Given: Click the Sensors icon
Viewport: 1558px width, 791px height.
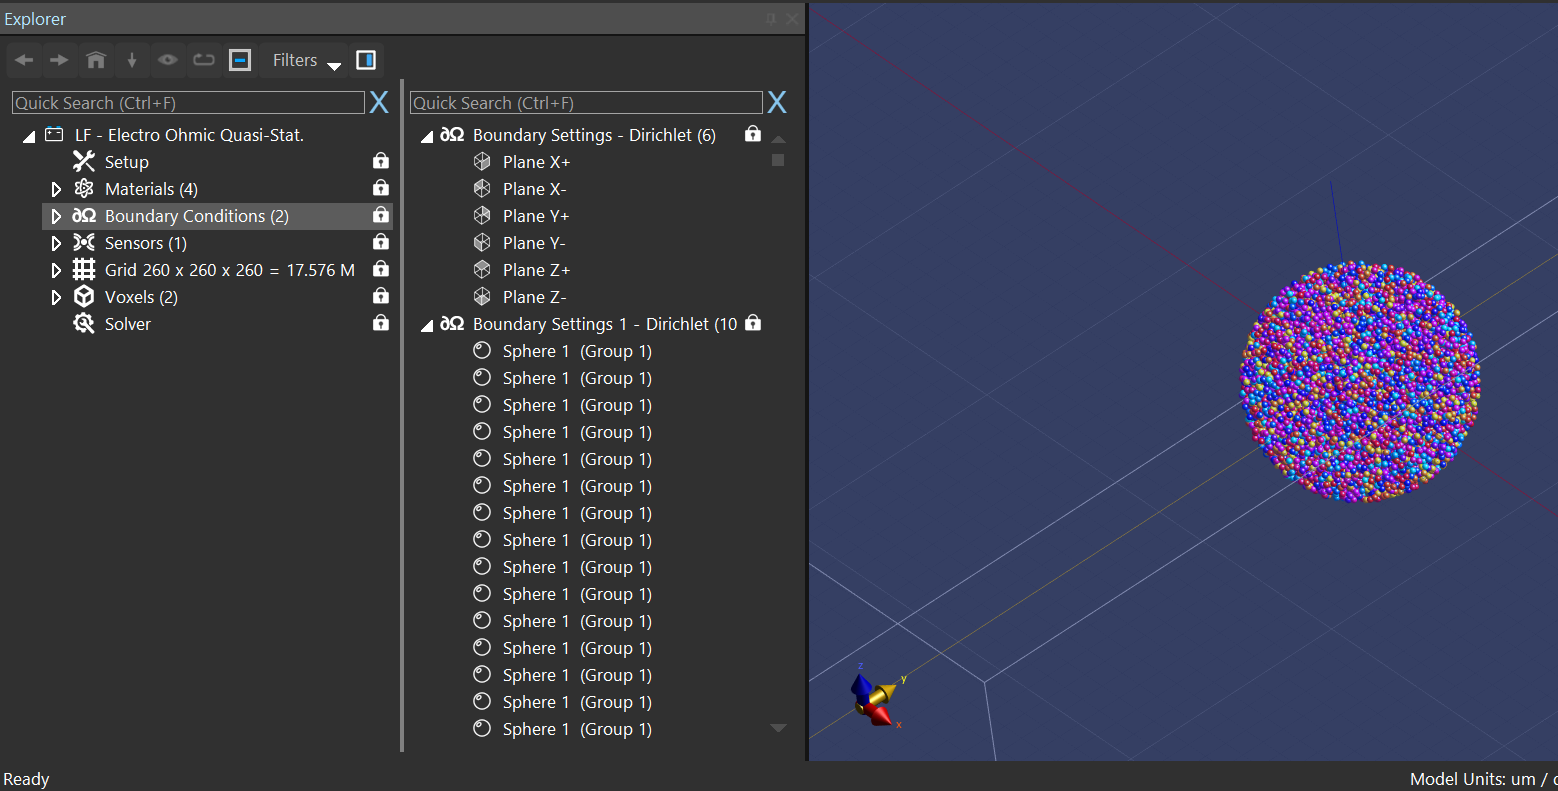Looking at the screenshot, I should point(84,242).
